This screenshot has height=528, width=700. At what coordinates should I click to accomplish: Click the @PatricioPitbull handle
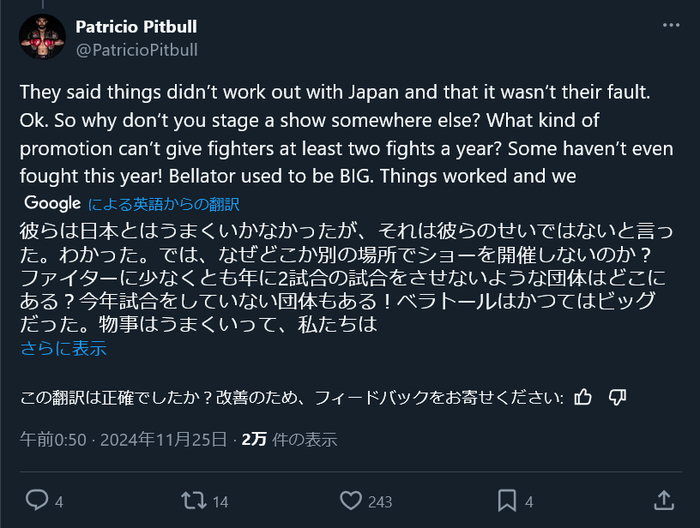(136, 48)
